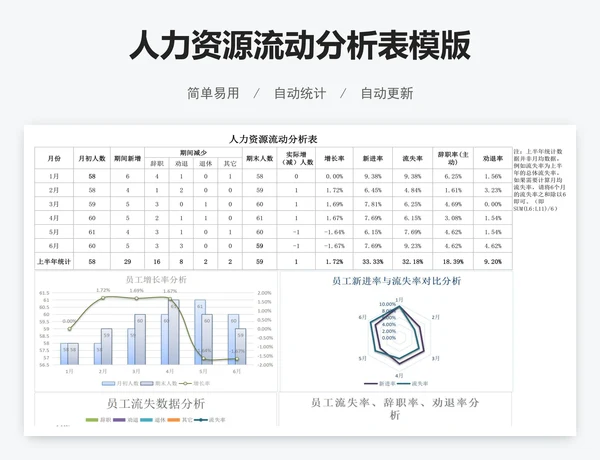Select the 自动更新 subtitle text
Image resolution: width=600 pixels, height=460 pixels.
(387, 93)
